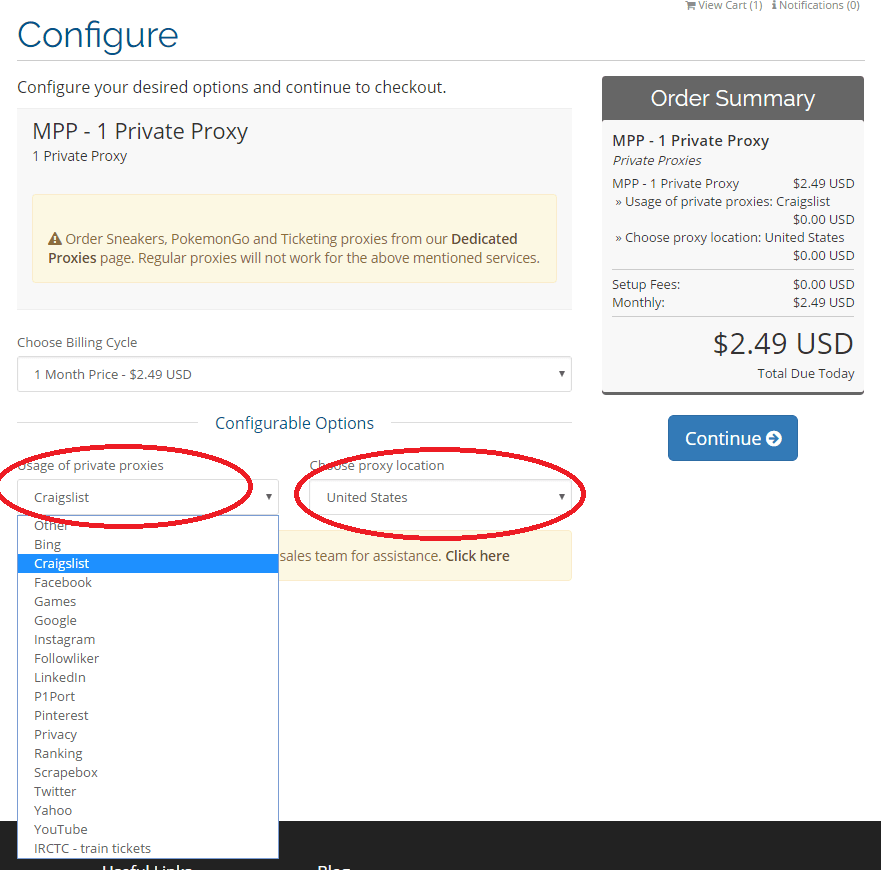
Task: Select IRCTC - train tickets option
Action: point(148,848)
